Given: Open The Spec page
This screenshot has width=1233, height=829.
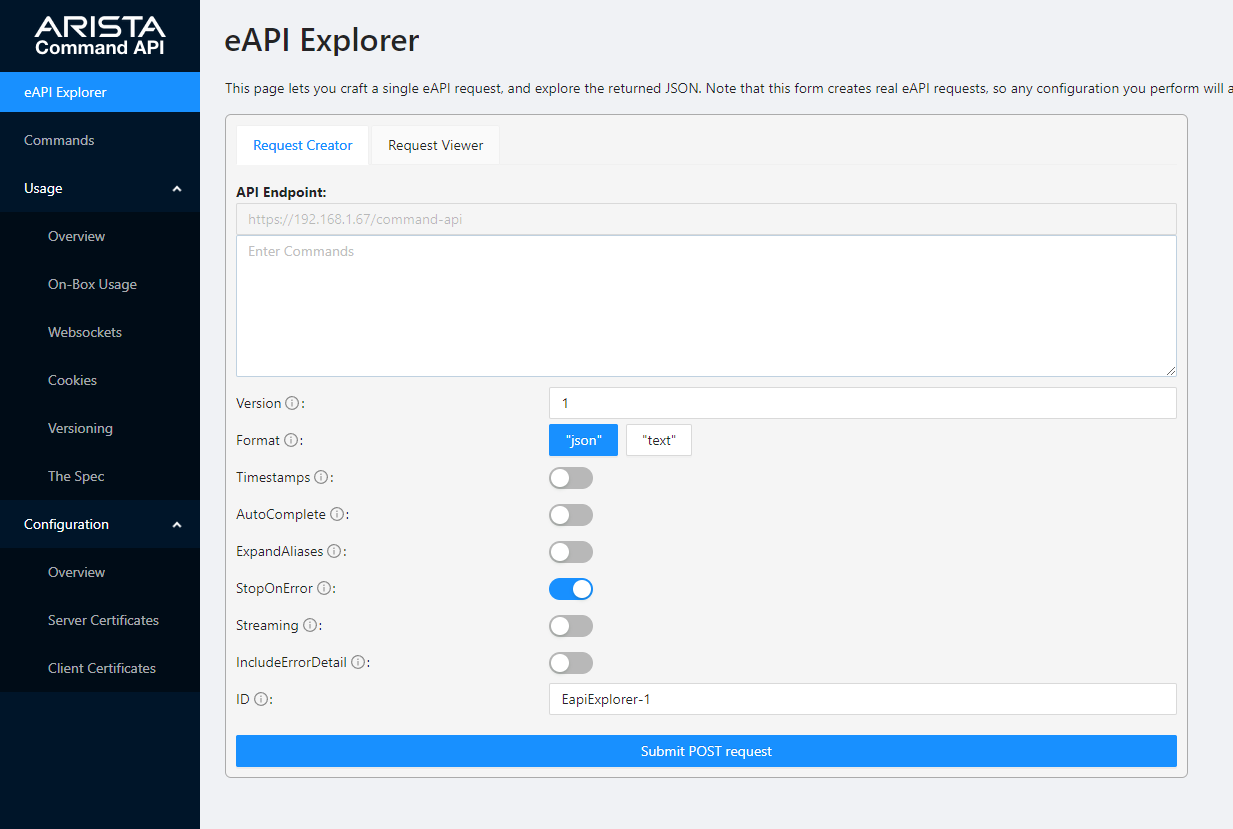Looking at the screenshot, I should (x=100, y=476).
